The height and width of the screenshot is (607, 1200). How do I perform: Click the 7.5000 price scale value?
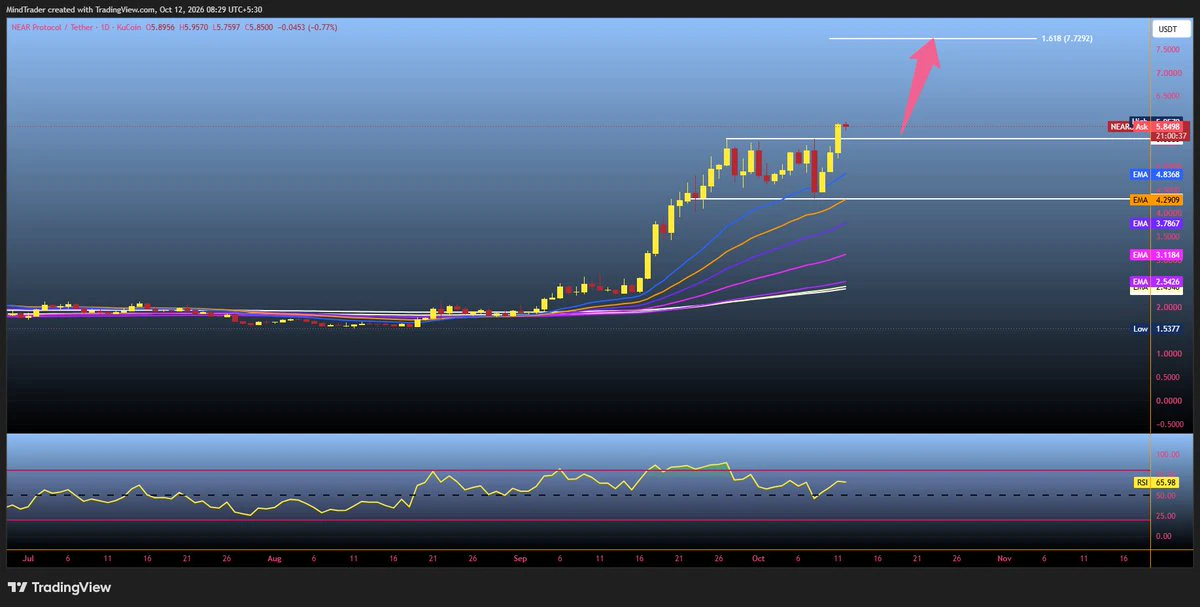coord(1167,49)
